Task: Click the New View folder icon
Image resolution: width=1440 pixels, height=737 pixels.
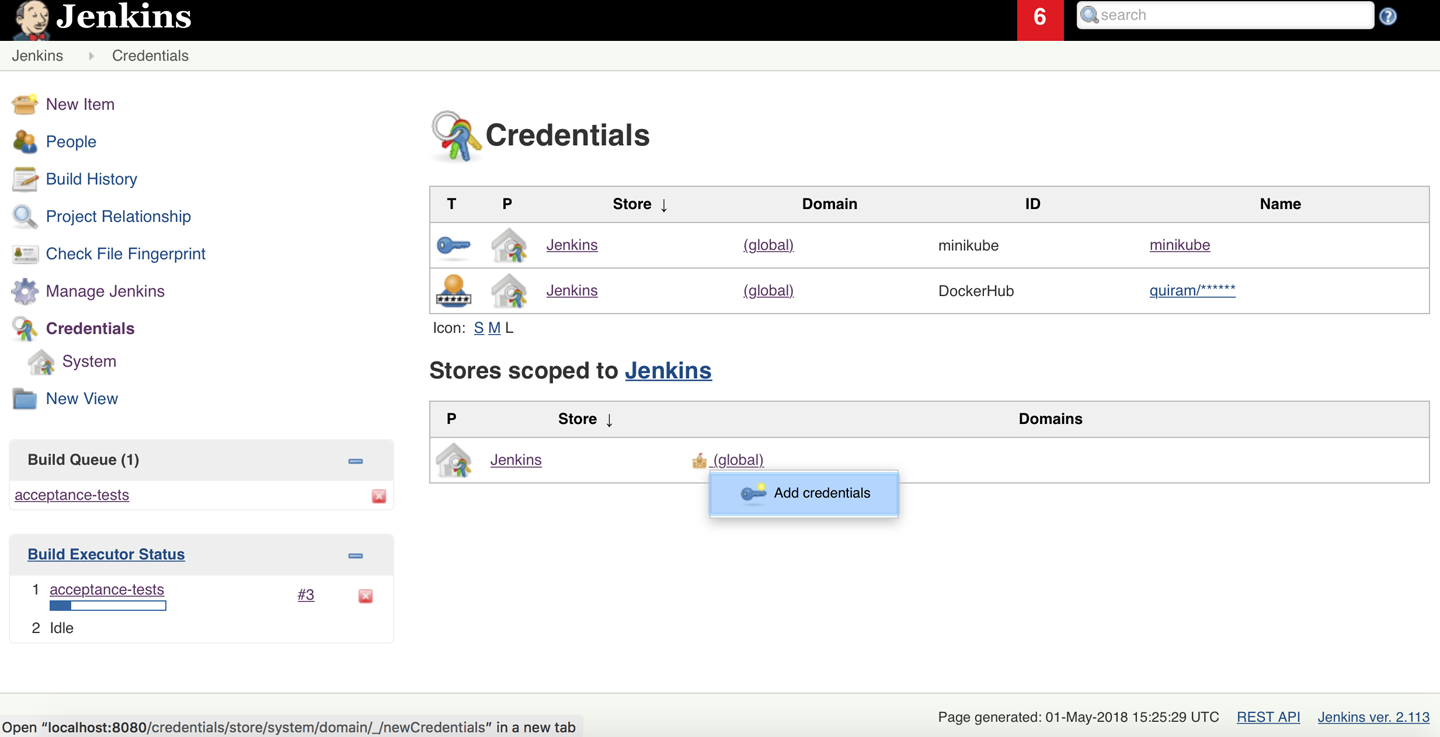Action: pyautogui.click(x=25, y=399)
